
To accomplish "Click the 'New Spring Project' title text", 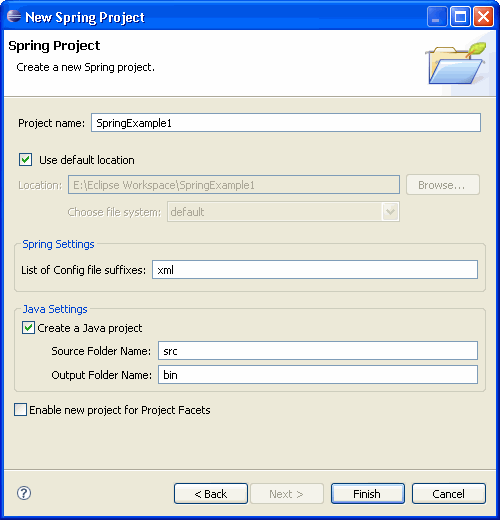I will click(x=85, y=17).
